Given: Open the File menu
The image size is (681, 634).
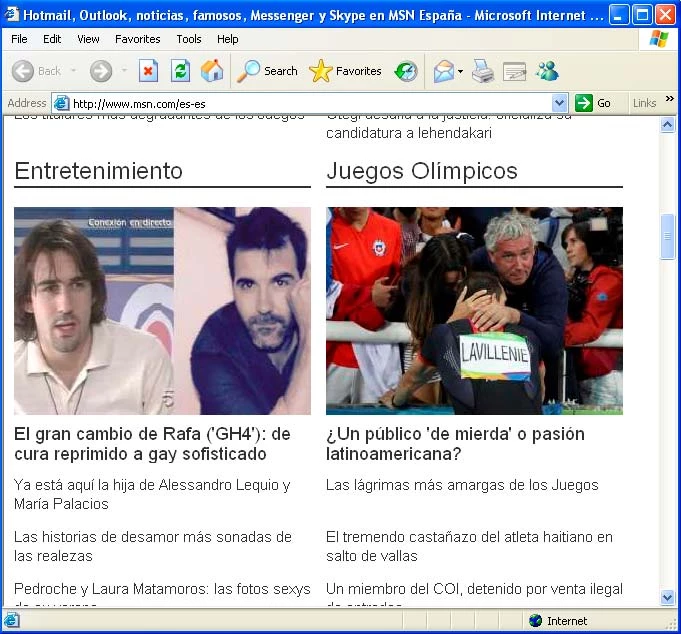Looking at the screenshot, I should [19, 39].
